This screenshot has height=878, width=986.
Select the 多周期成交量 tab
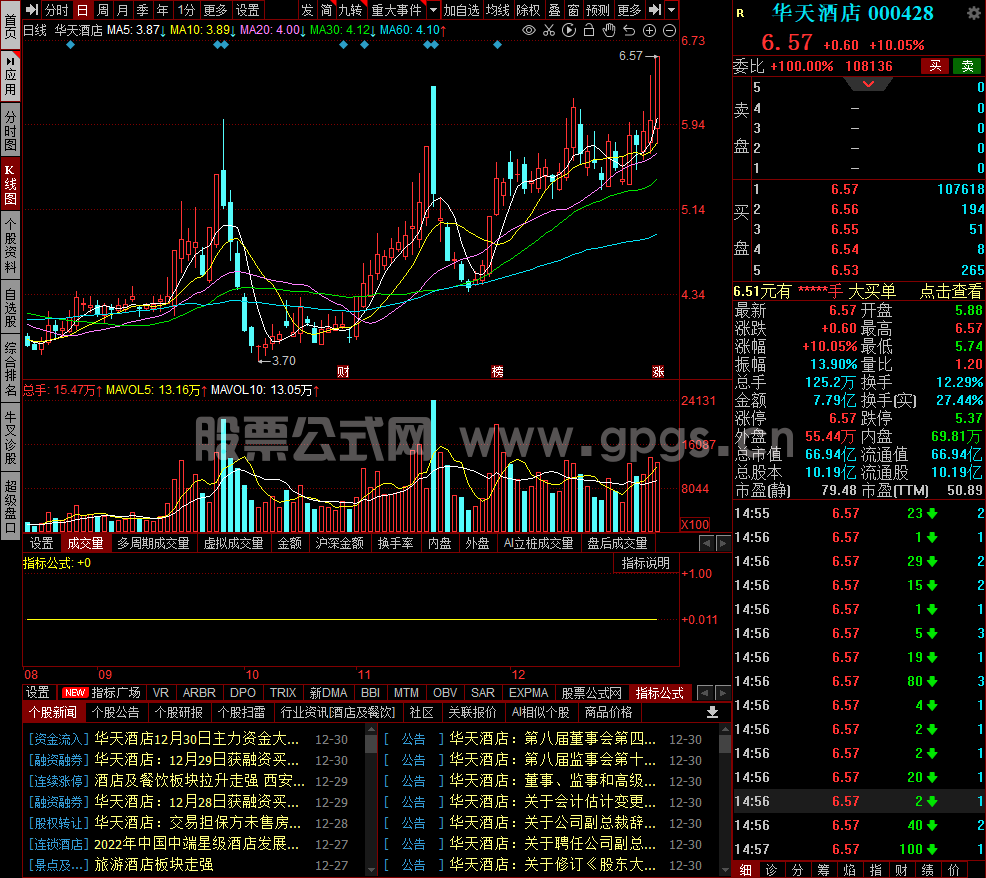(x=153, y=543)
